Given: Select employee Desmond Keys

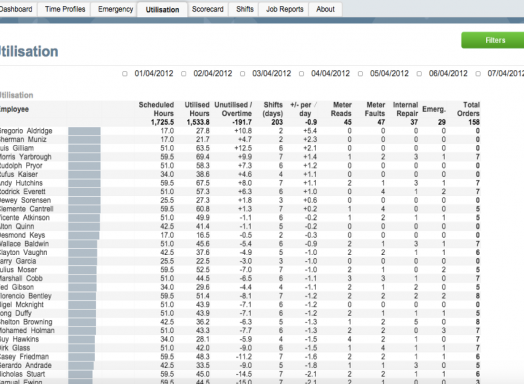Looking at the screenshot, I should 22,235.
